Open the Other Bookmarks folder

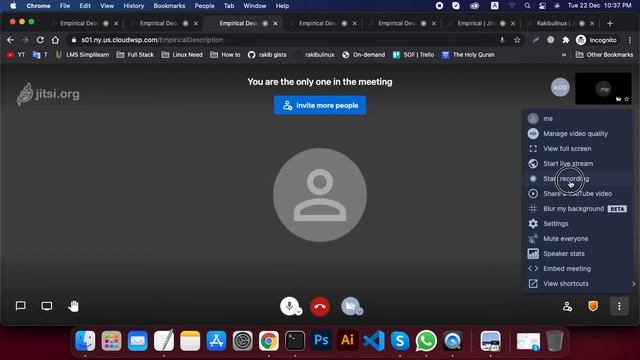tap(604, 55)
